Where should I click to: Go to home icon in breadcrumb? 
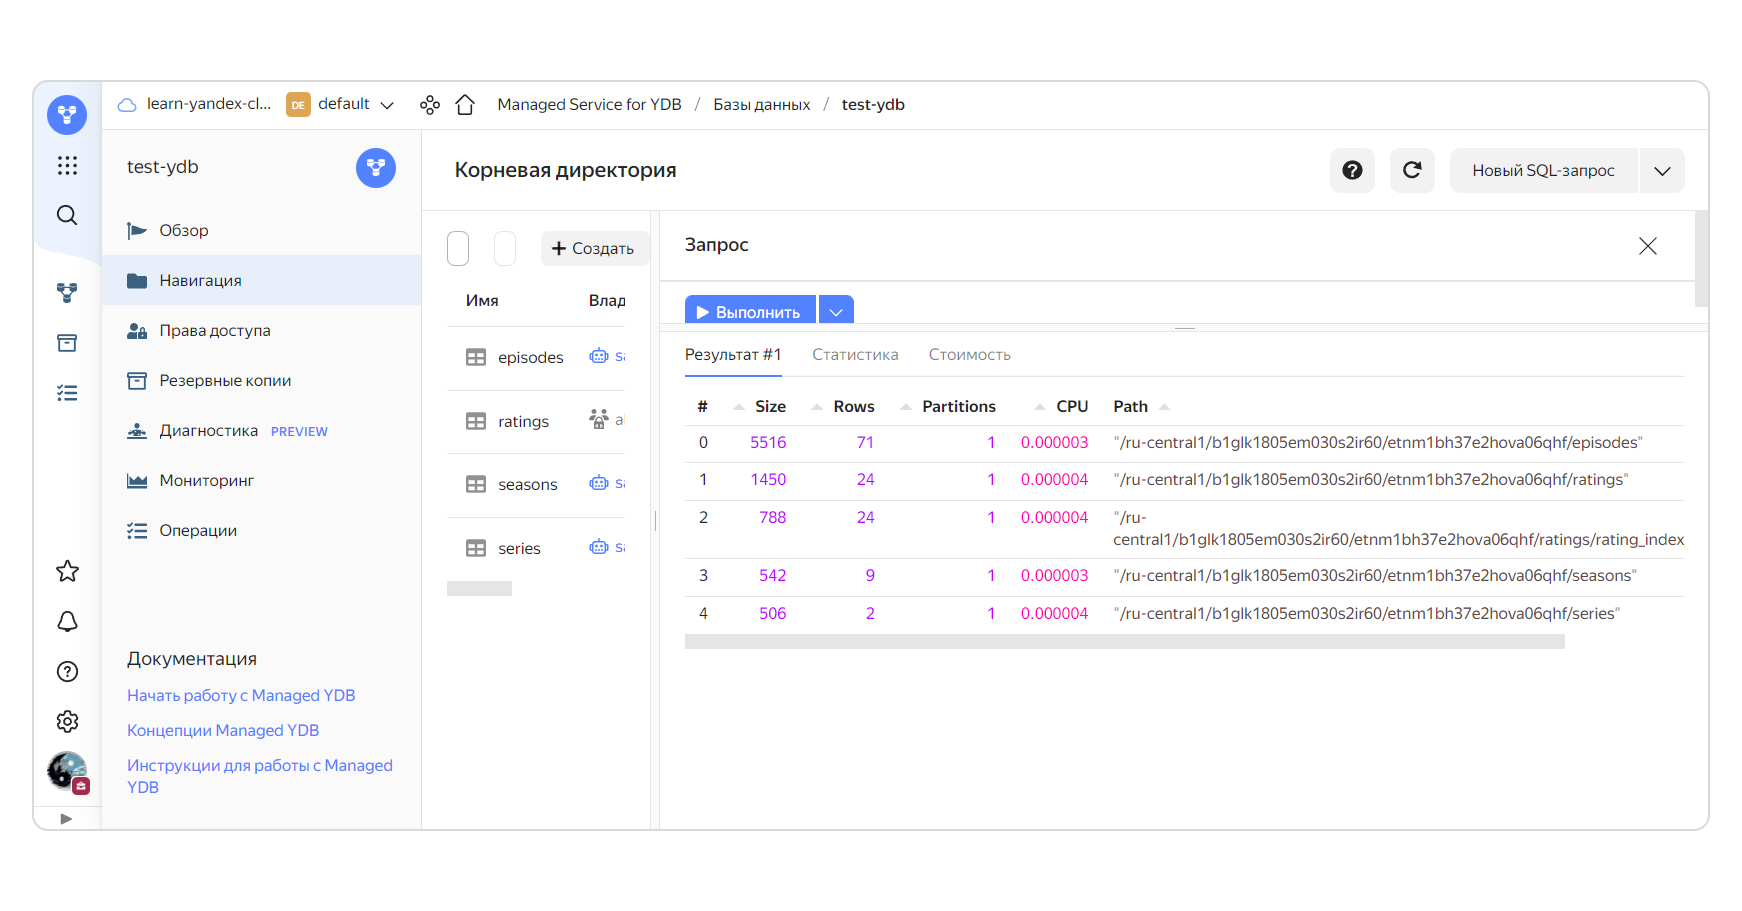(x=465, y=105)
